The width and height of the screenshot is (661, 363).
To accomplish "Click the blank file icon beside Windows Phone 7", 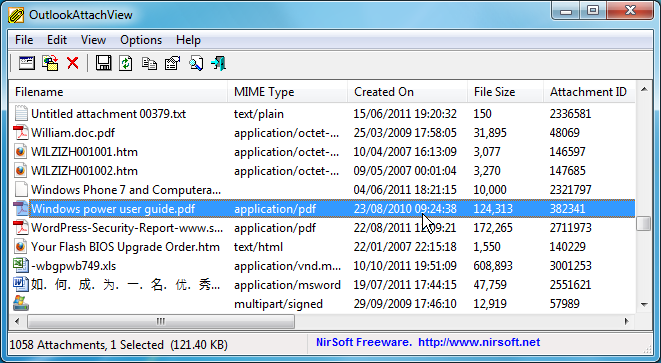I will (21, 189).
